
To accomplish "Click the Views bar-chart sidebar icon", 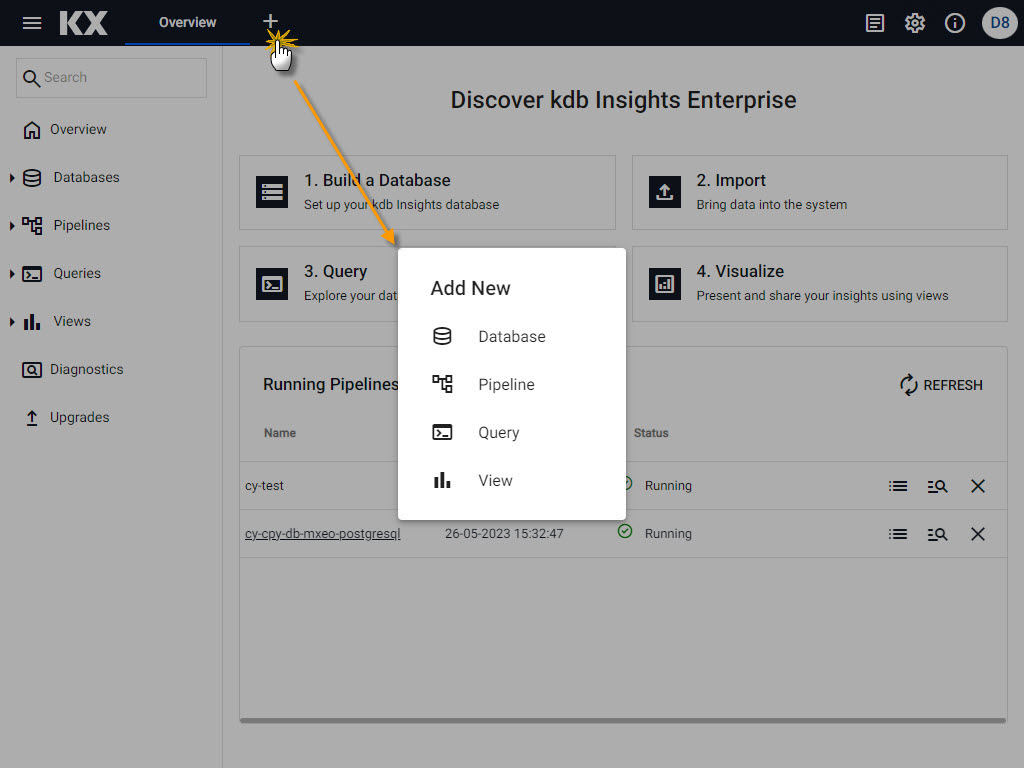I will click(32, 322).
